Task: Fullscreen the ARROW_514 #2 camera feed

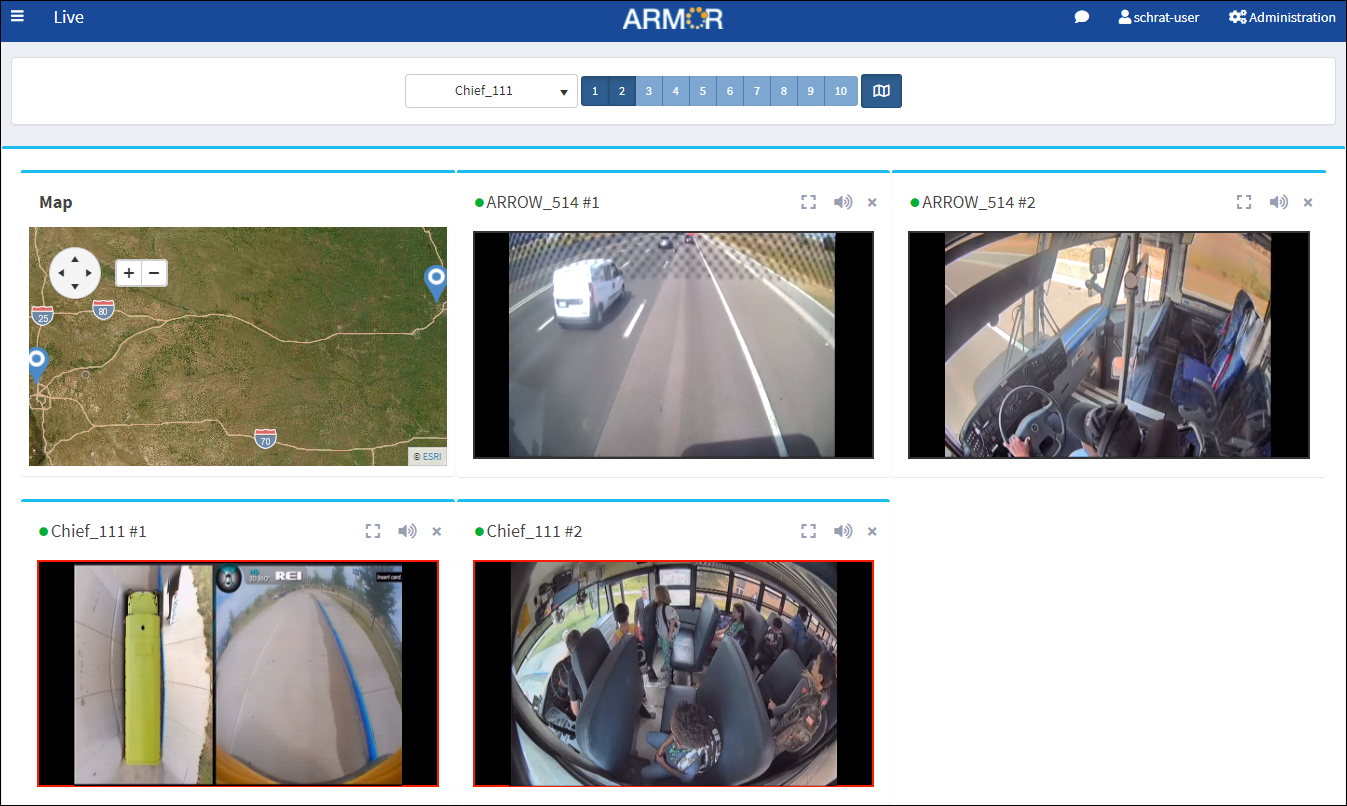Action: [x=1244, y=202]
